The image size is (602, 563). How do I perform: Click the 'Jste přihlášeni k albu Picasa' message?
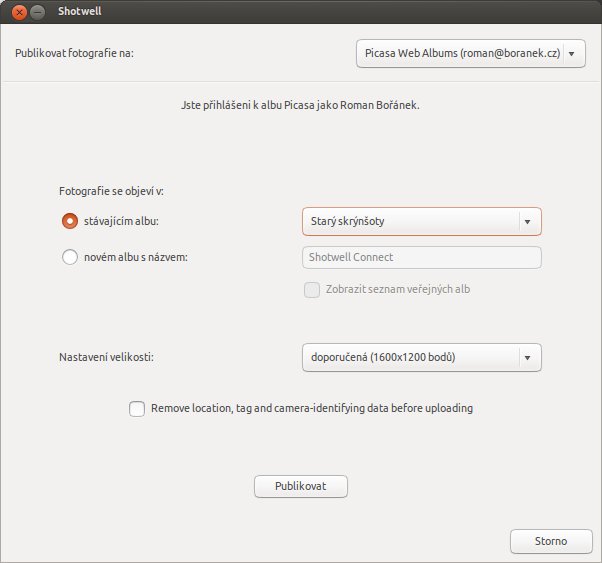click(300, 105)
